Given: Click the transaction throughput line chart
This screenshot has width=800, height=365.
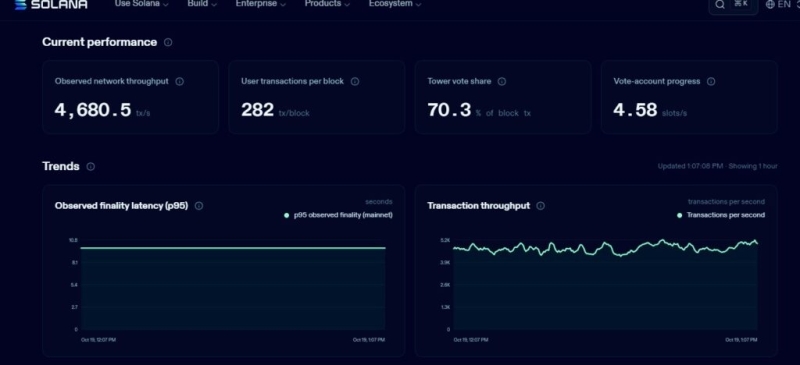Looking at the screenshot, I should [606, 284].
